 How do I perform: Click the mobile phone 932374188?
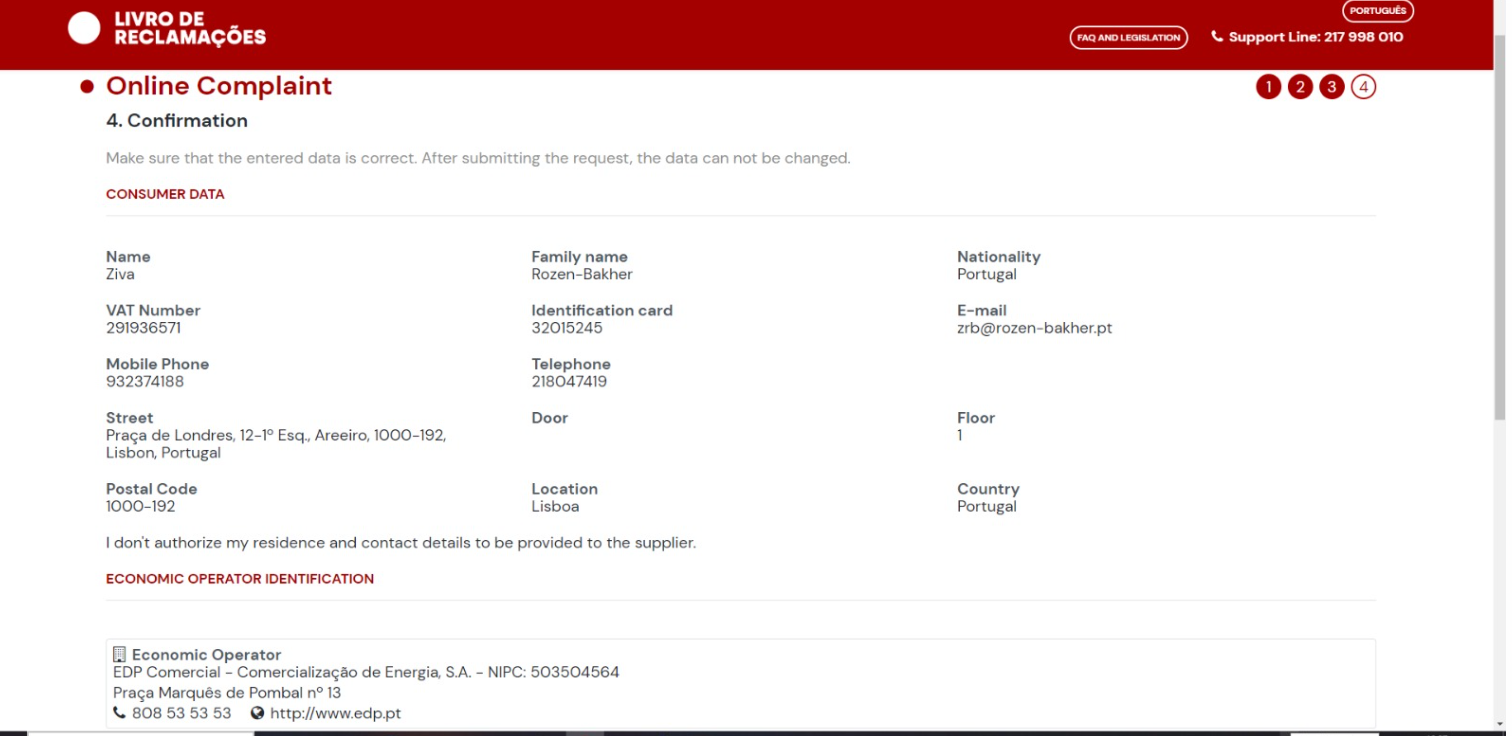point(145,382)
